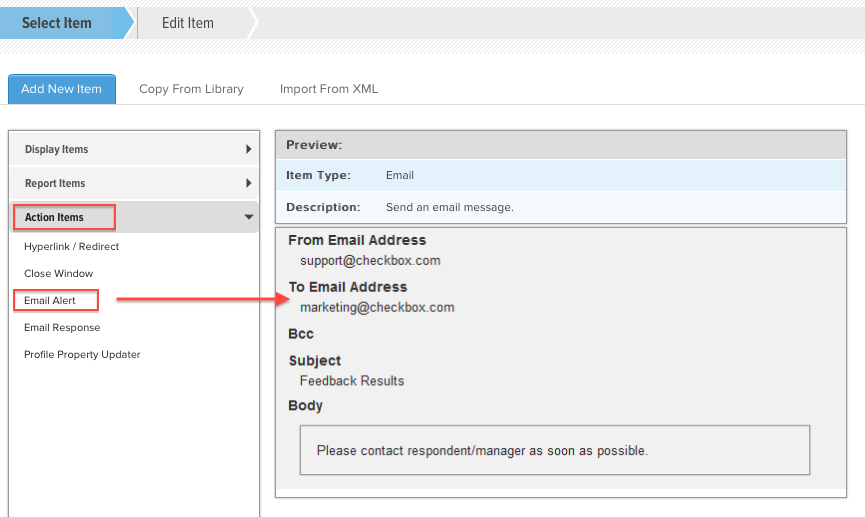
Task: Click the Action Items category header
Action: (x=134, y=217)
